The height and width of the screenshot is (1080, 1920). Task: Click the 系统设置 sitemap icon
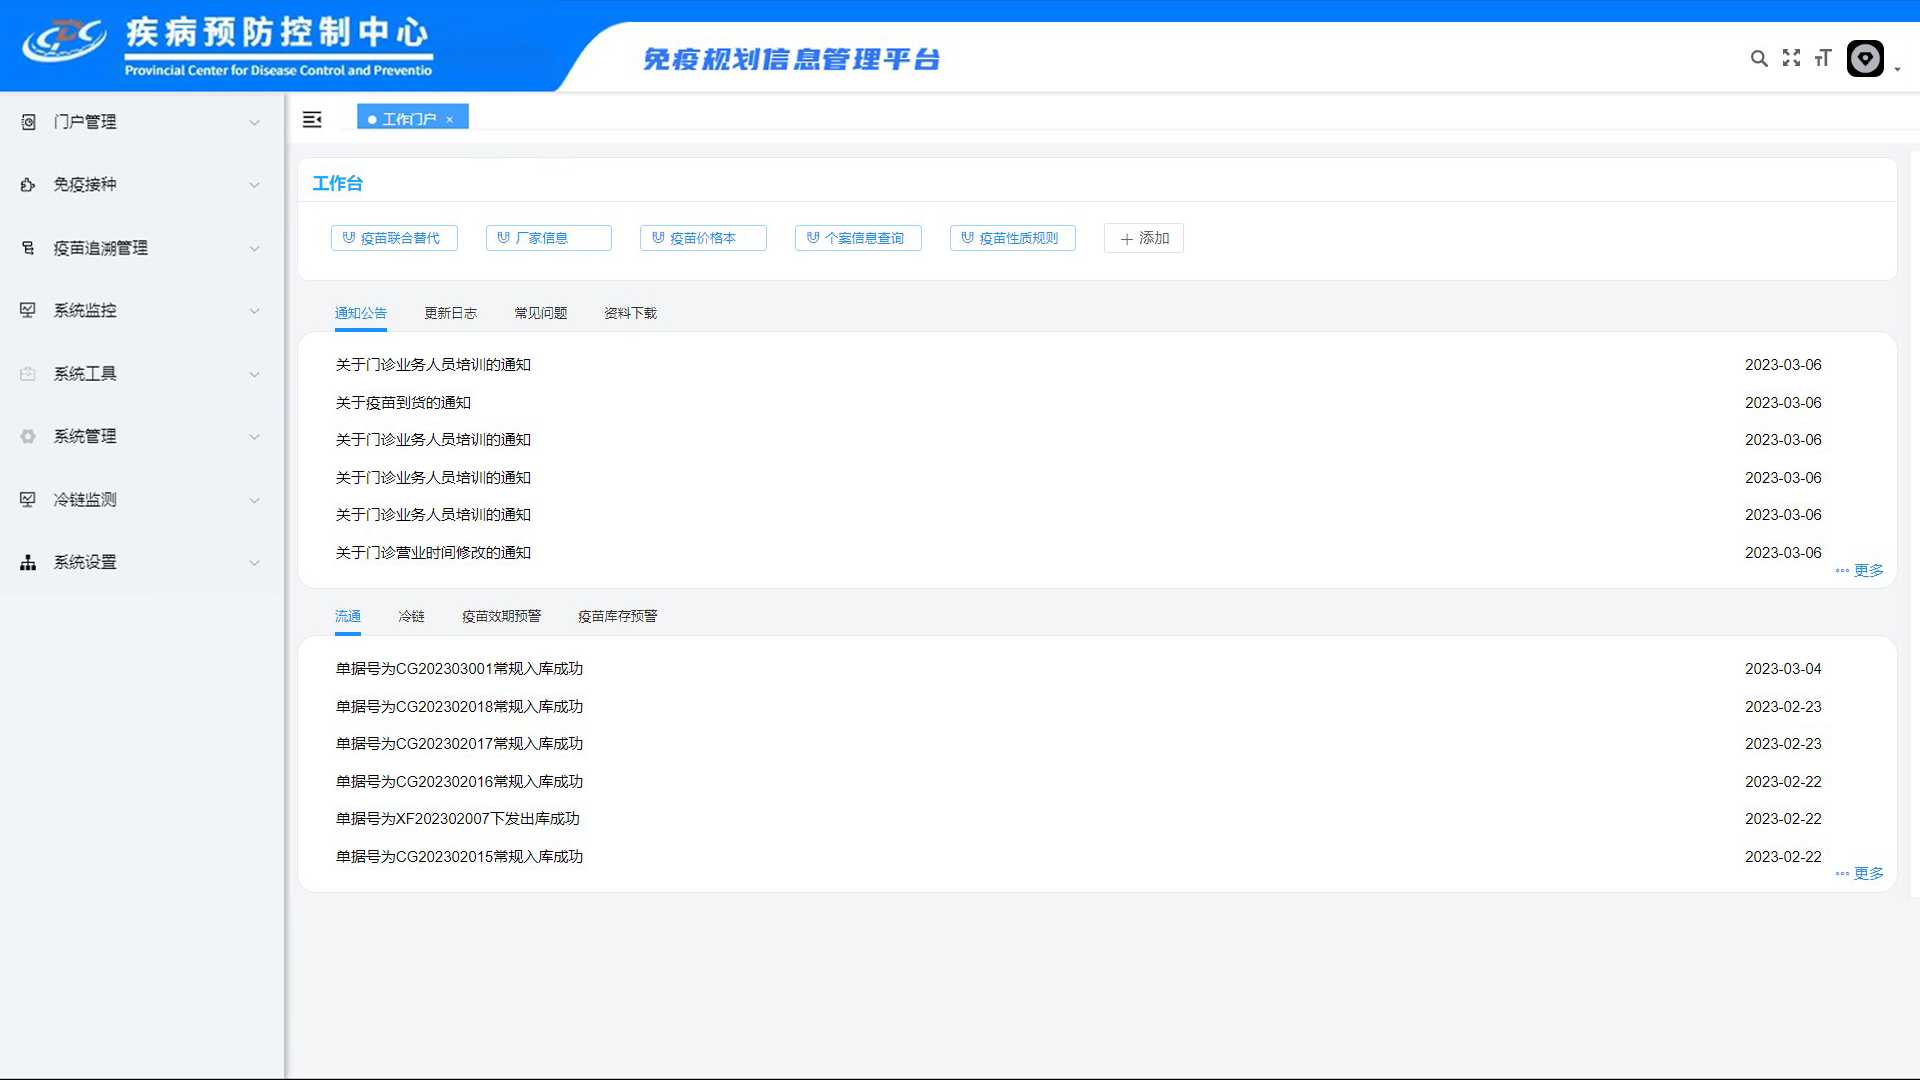28,563
